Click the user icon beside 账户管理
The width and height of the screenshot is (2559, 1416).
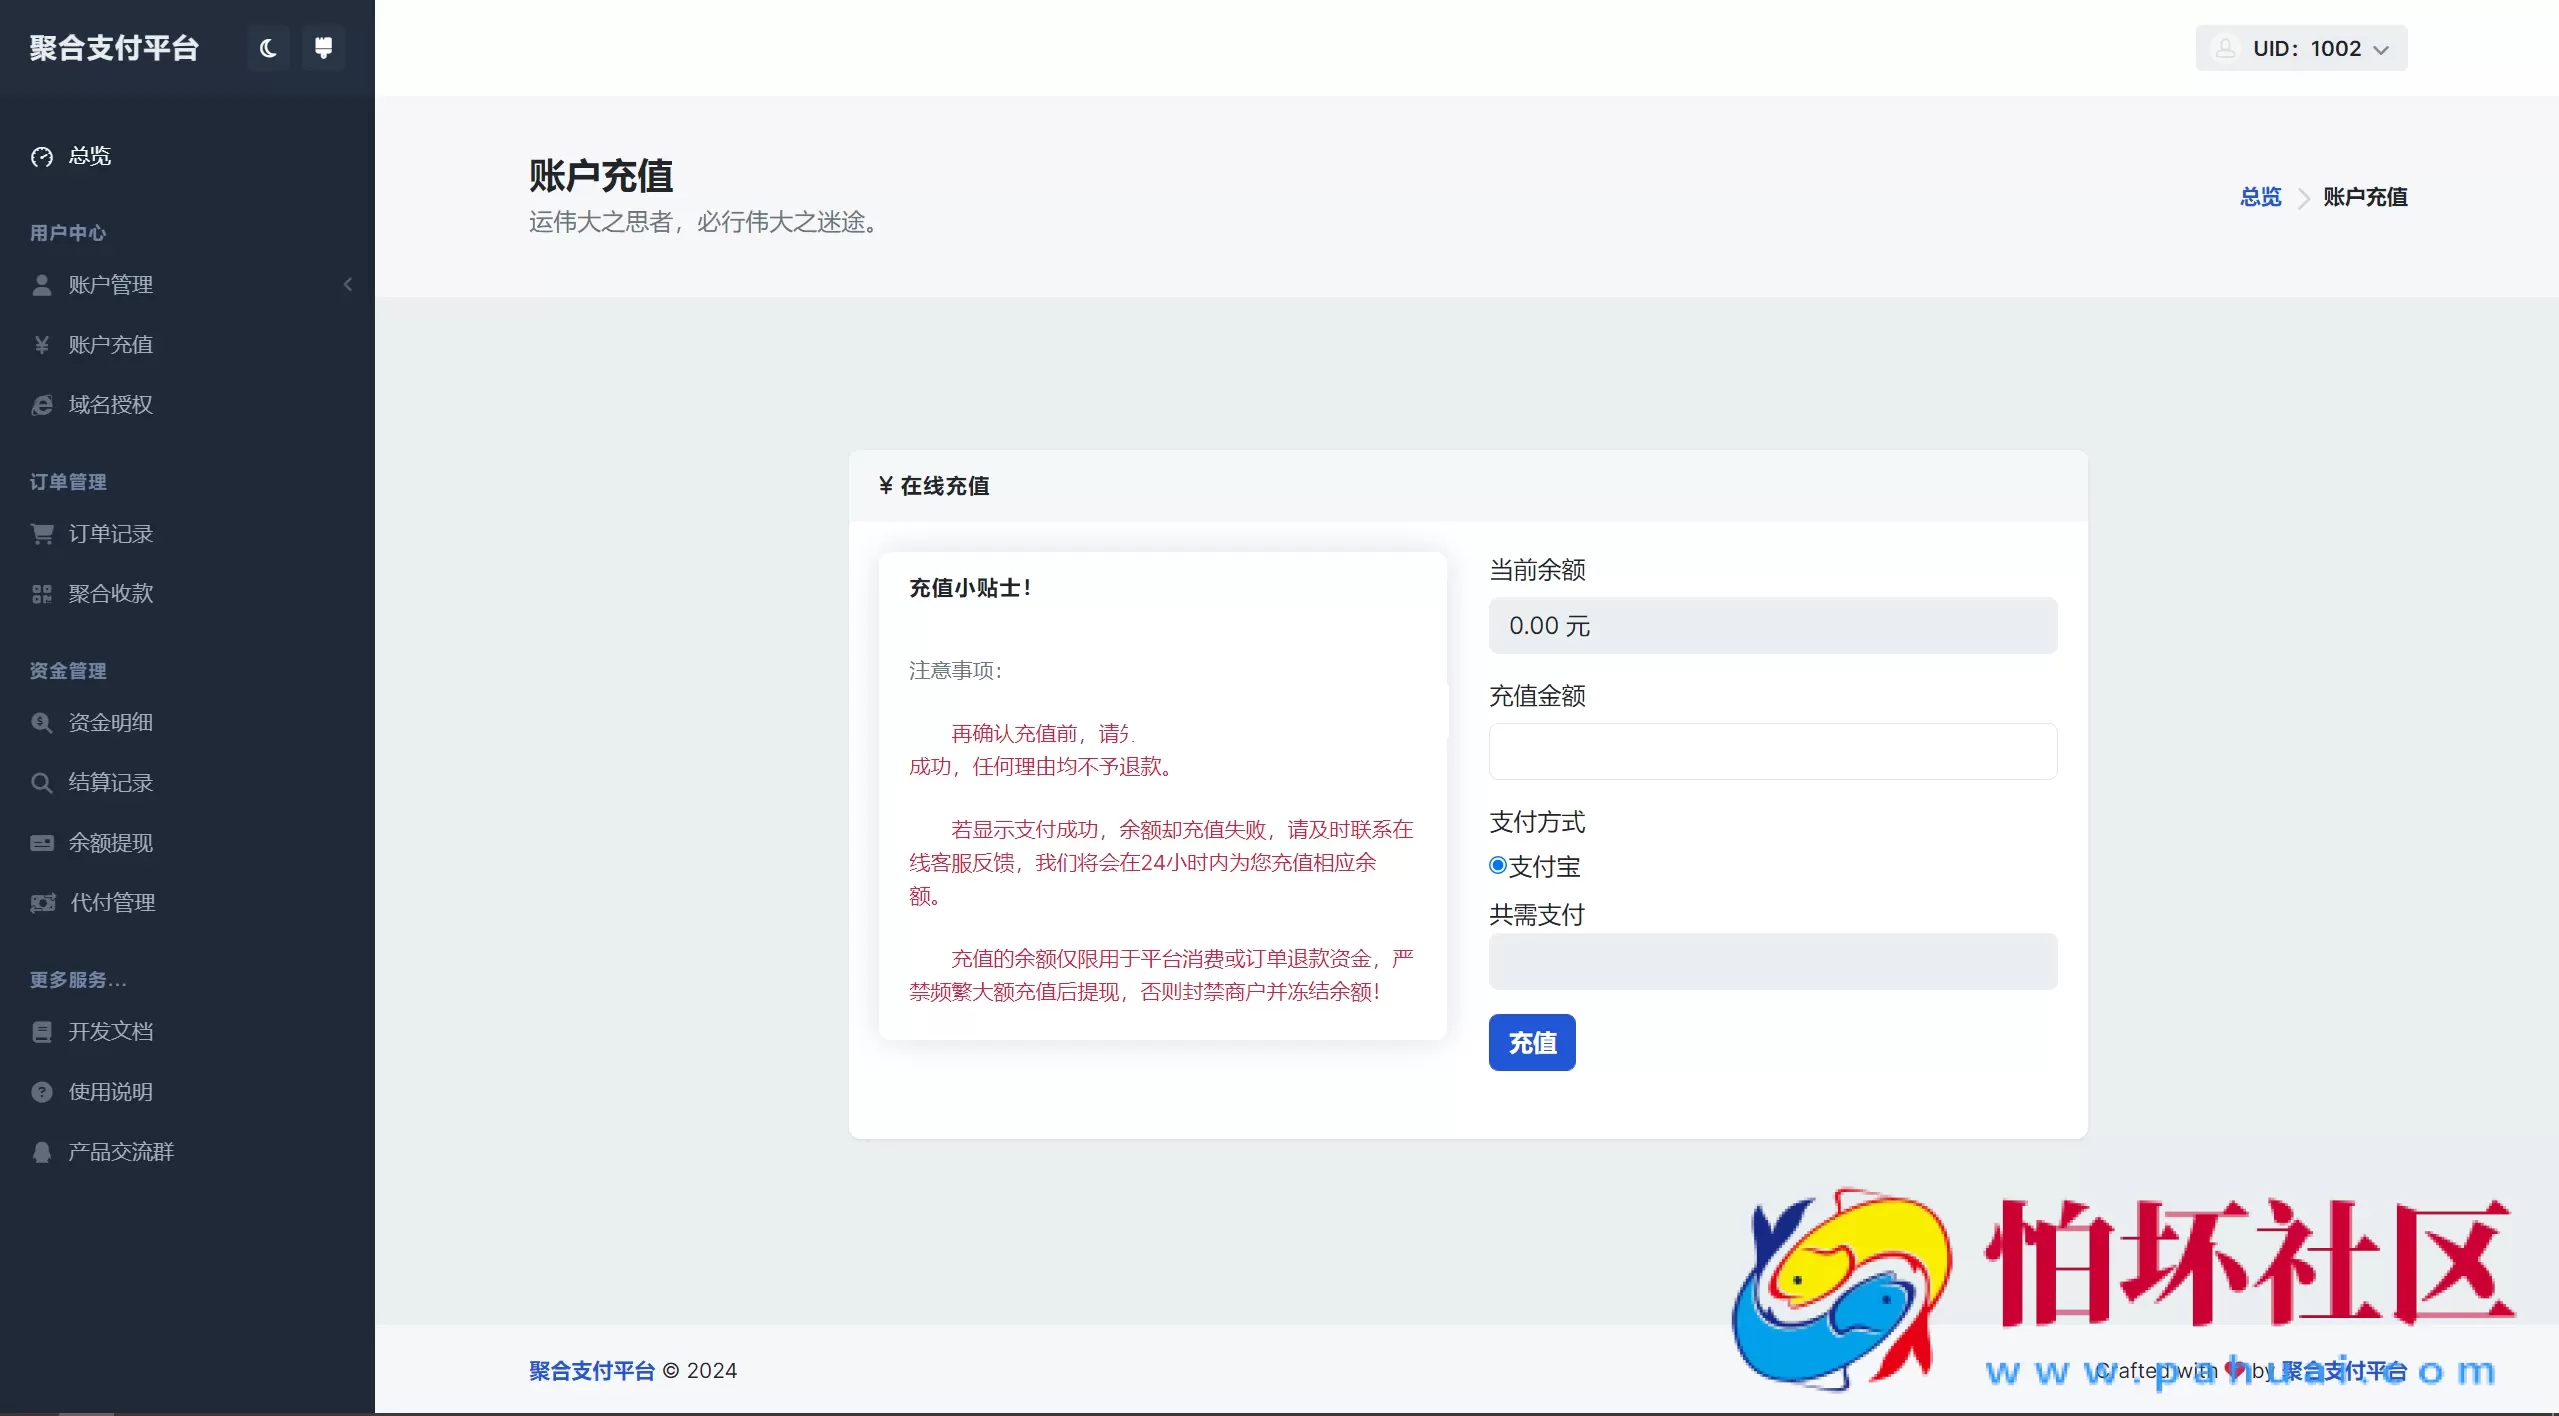point(41,284)
